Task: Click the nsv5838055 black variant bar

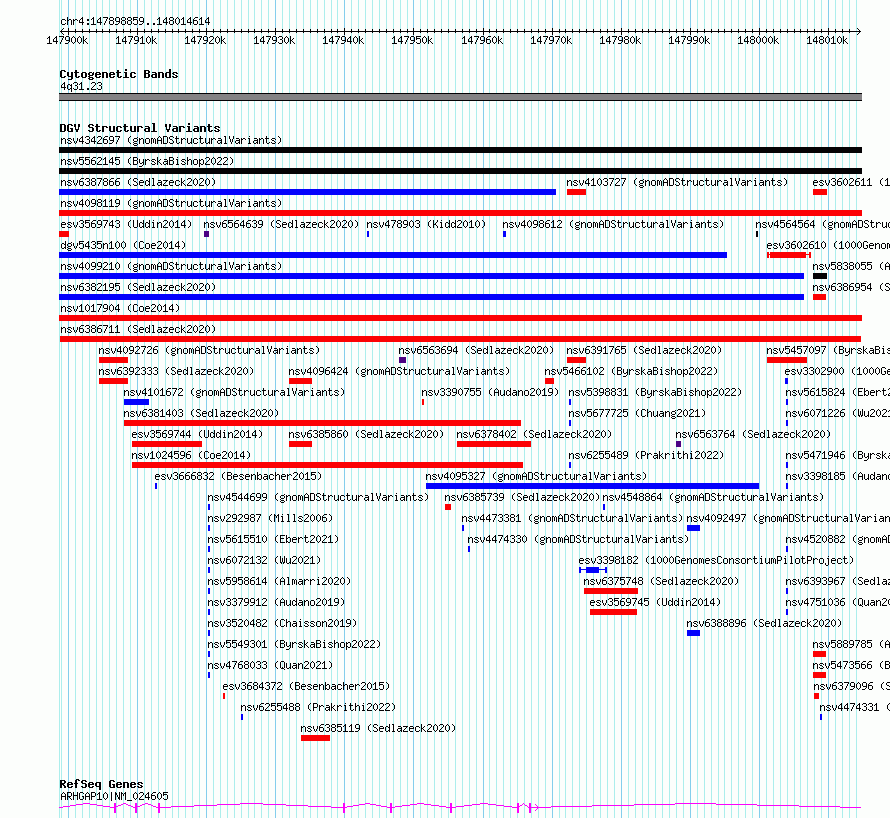Action: pyautogui.click(x=820, y=276)
